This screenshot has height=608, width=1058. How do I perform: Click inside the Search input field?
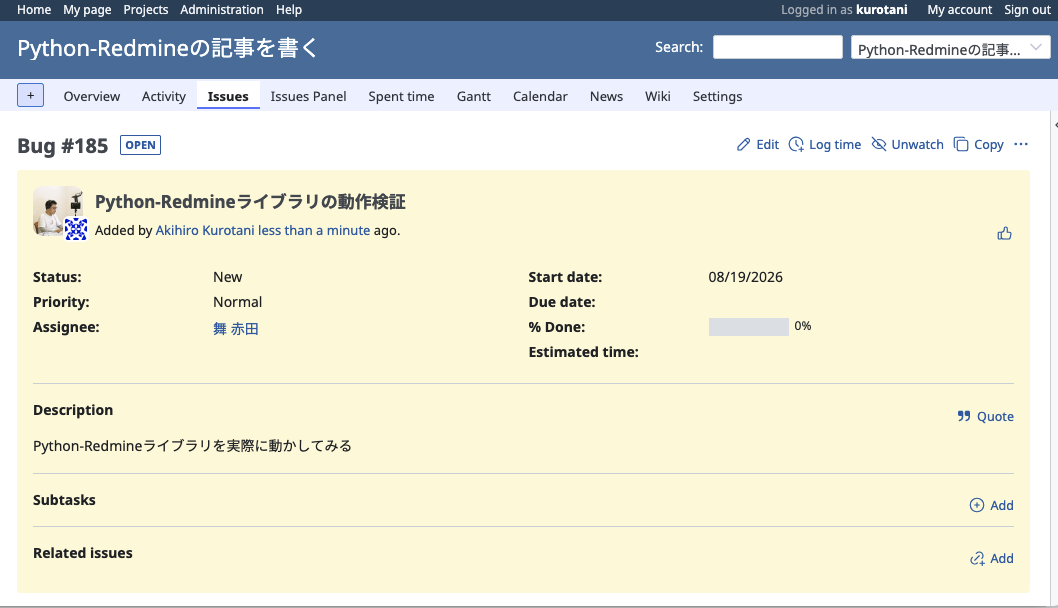coord(777,47)
